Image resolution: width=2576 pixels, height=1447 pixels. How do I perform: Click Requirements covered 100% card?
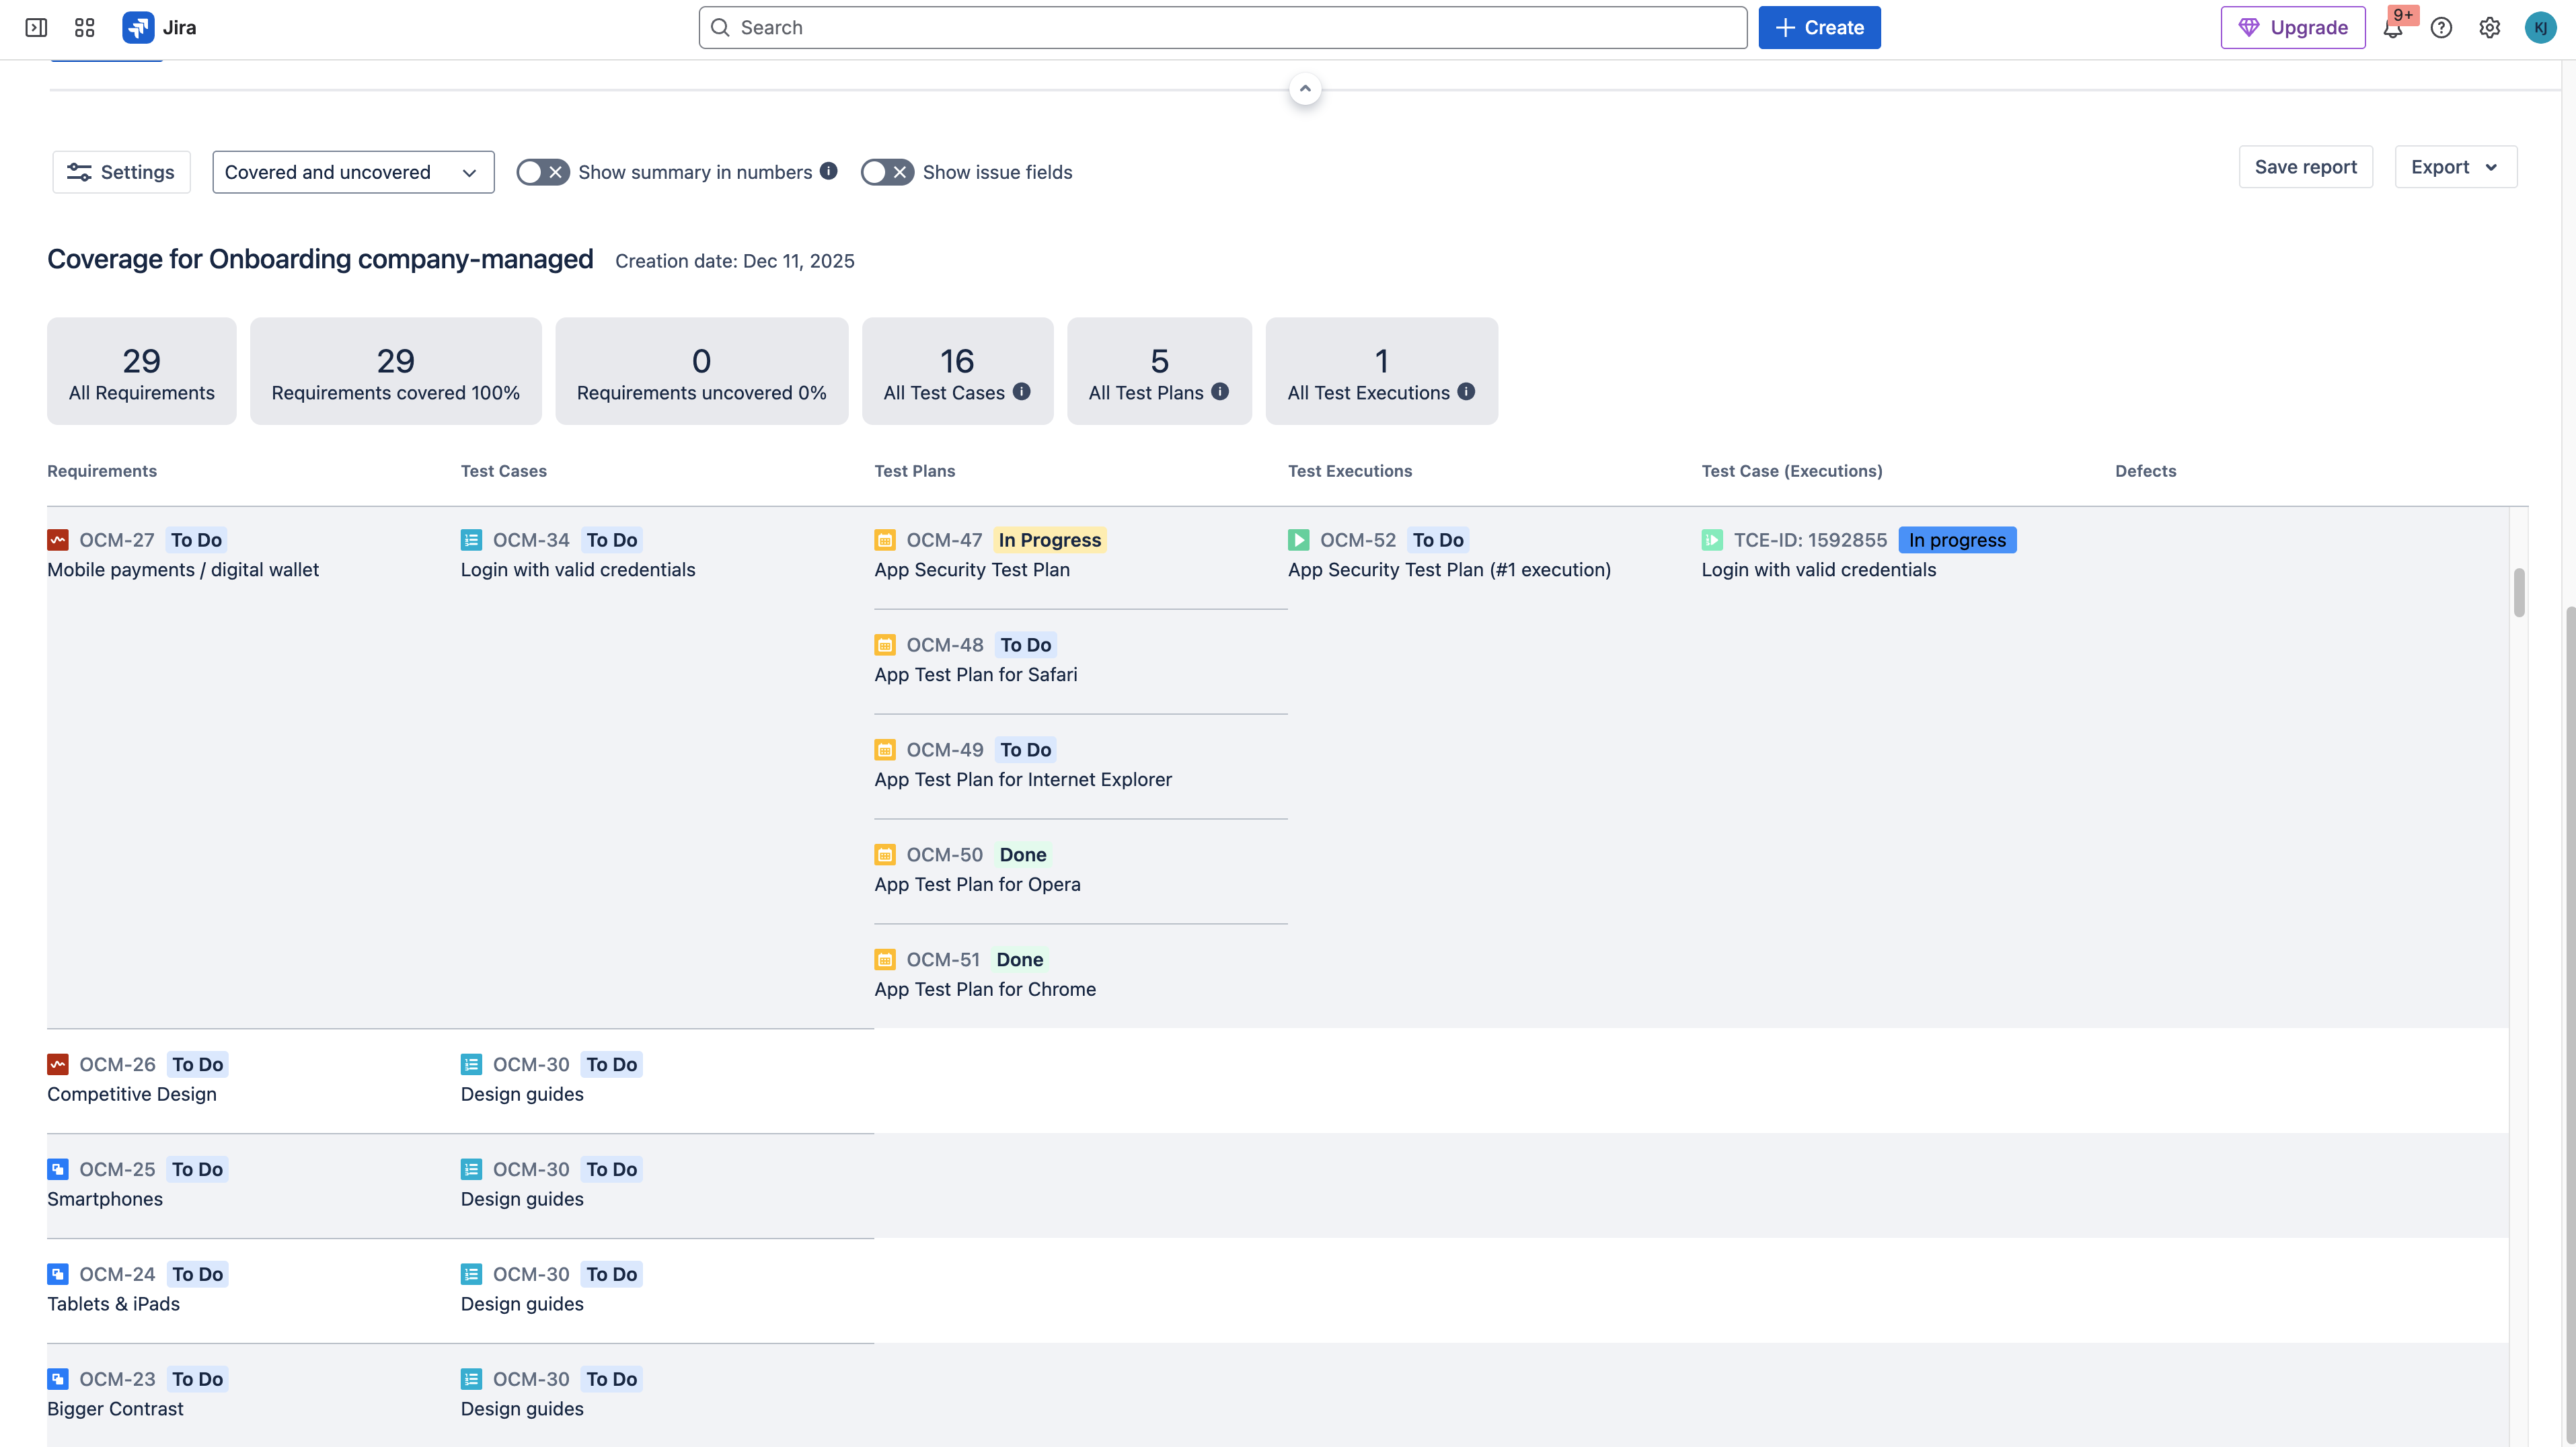396,371
